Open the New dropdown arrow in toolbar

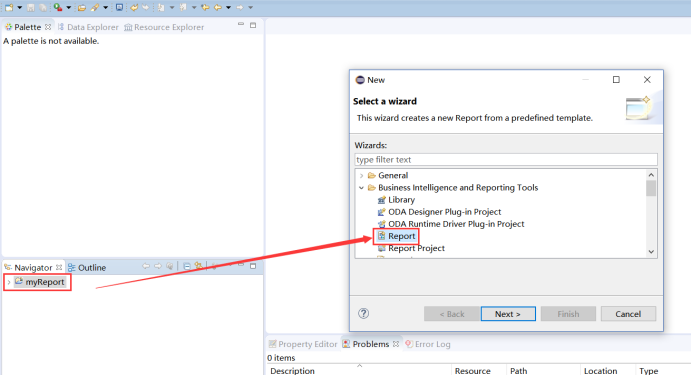[x=20, y=7]
